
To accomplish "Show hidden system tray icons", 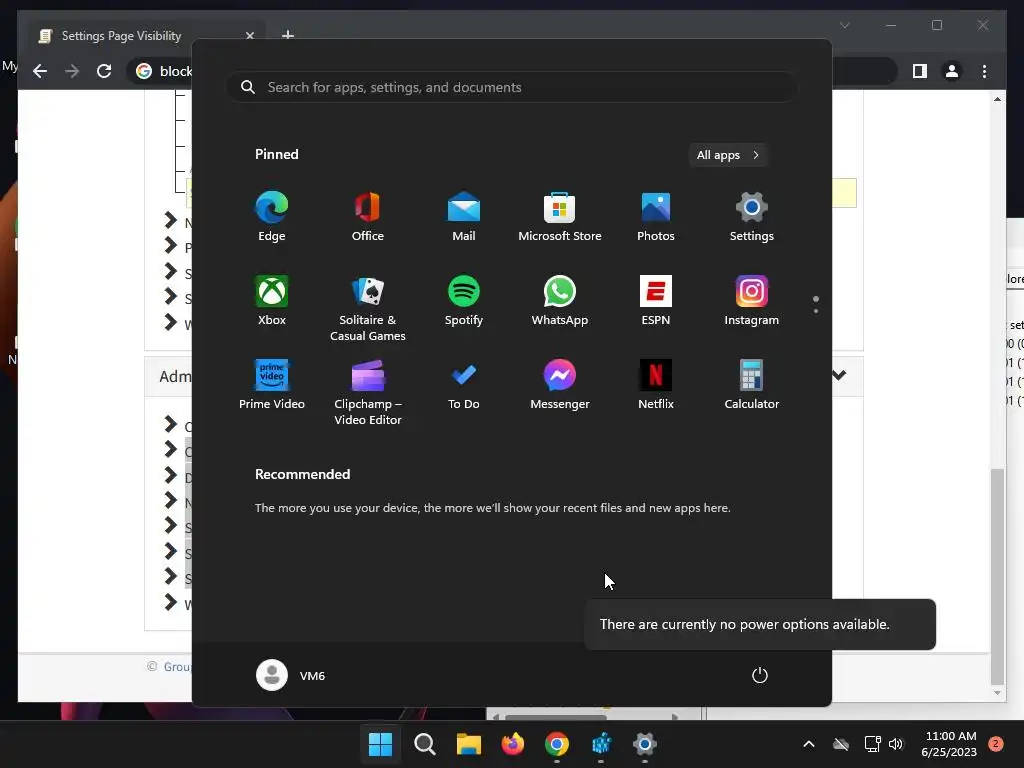I will [808, 744].
